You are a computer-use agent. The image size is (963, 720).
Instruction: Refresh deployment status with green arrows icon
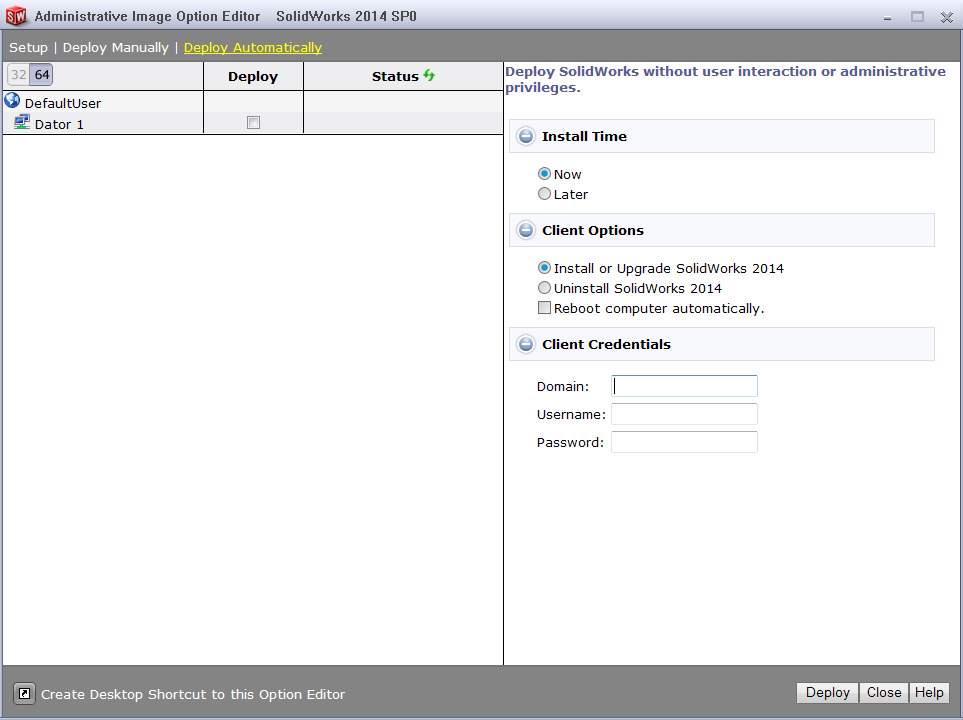point(429,76)
